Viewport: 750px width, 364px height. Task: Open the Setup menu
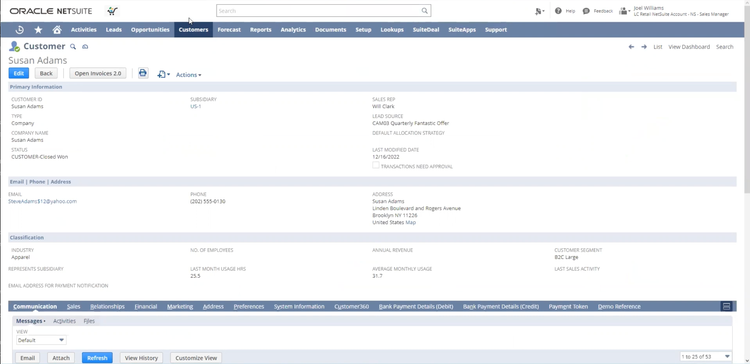click(x=364, y=30)
